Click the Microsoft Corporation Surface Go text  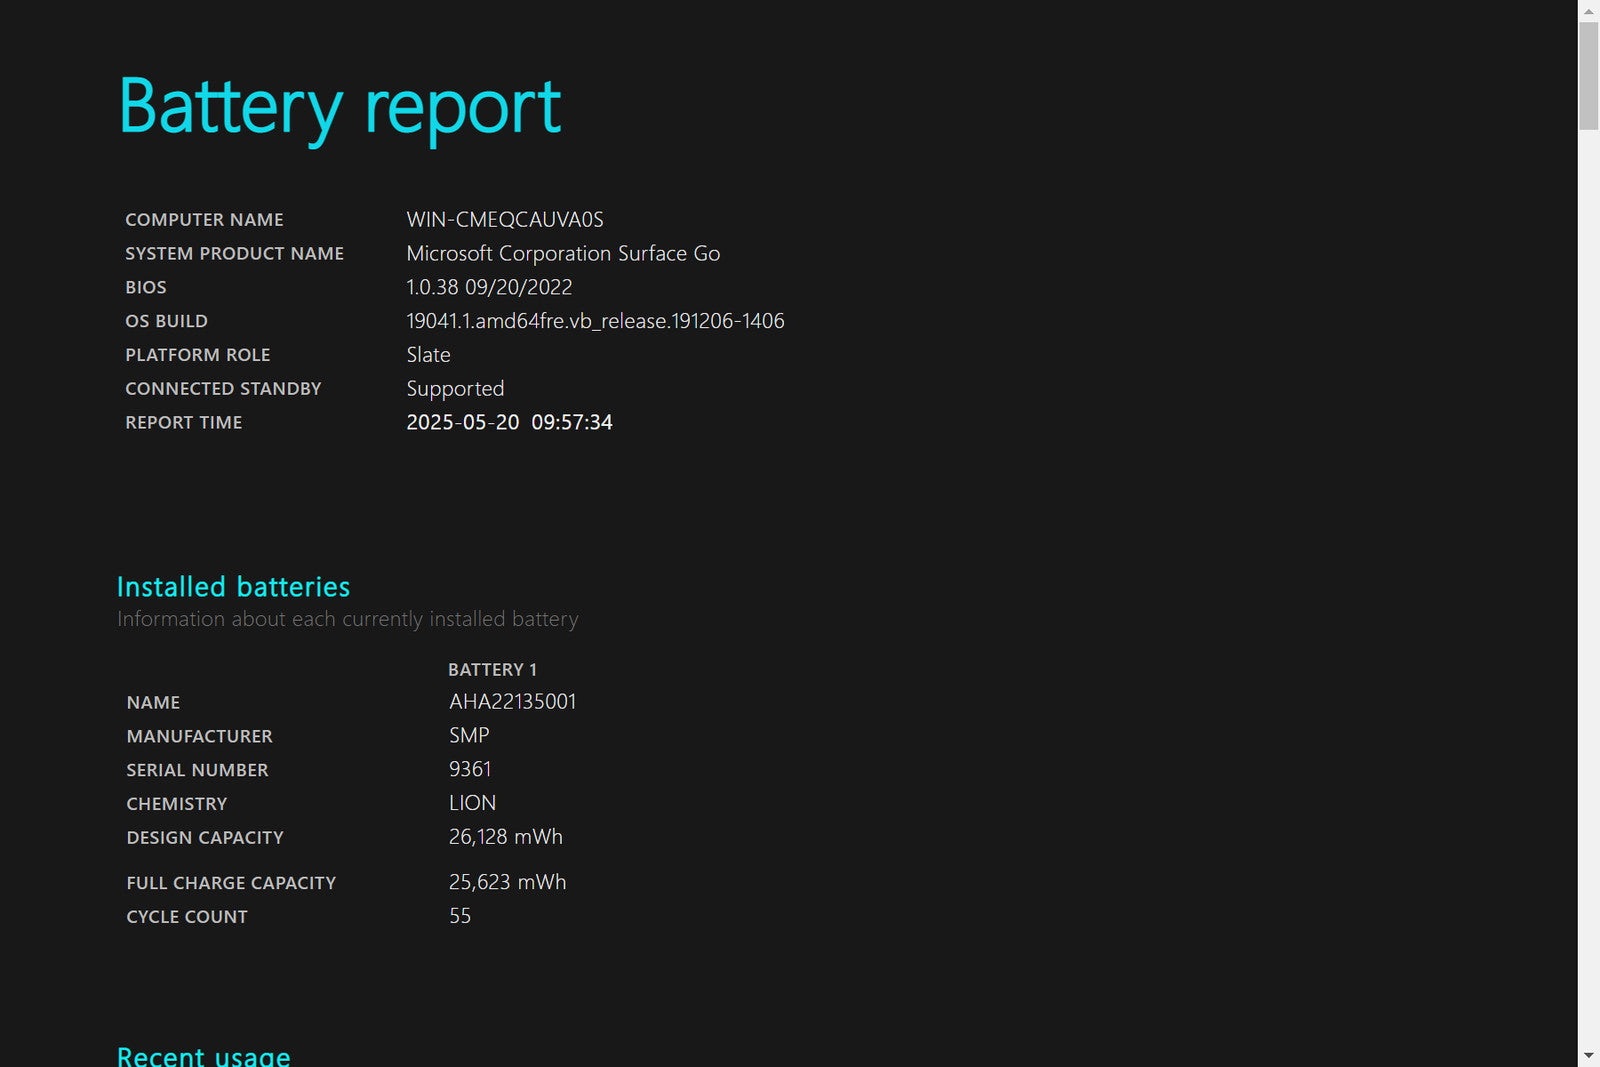pos(563,254)
